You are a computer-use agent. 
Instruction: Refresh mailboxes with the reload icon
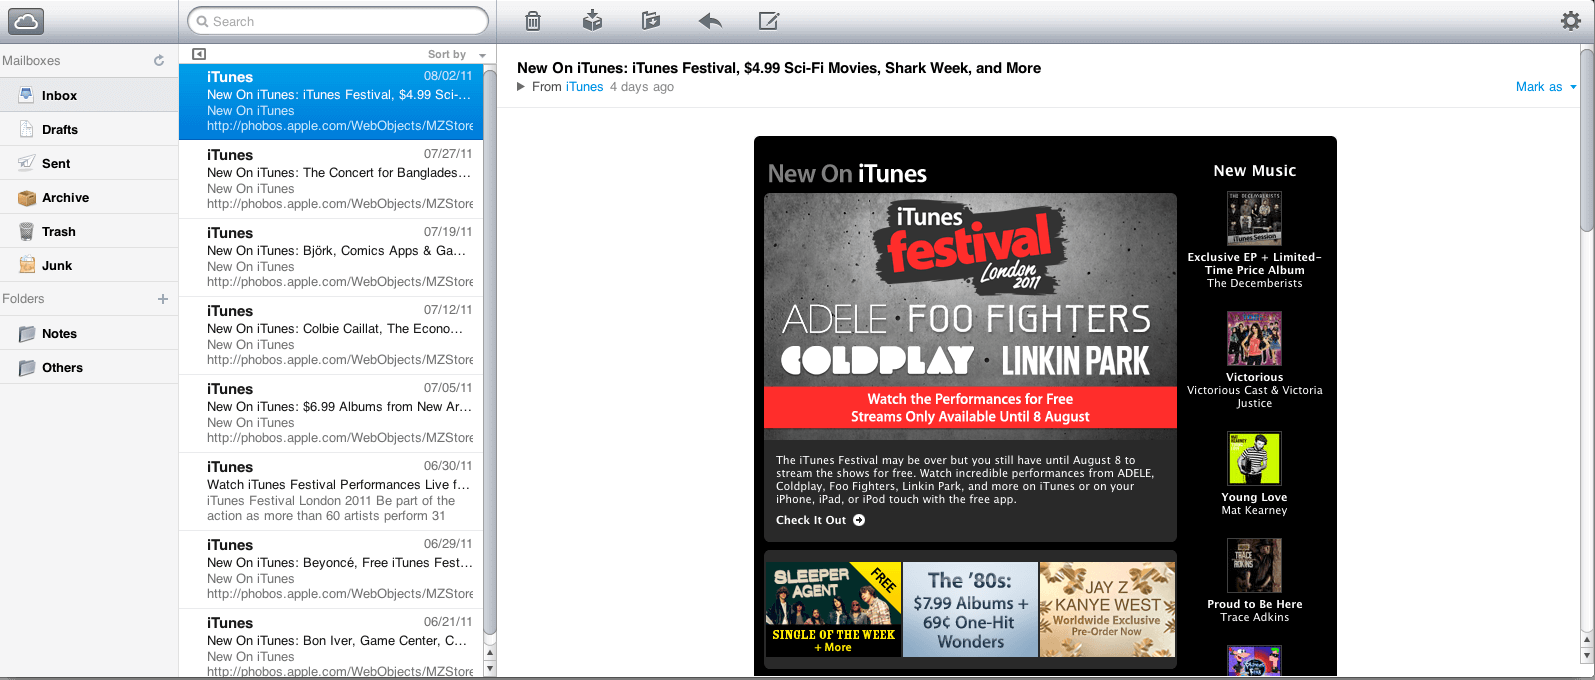point(159,60)
